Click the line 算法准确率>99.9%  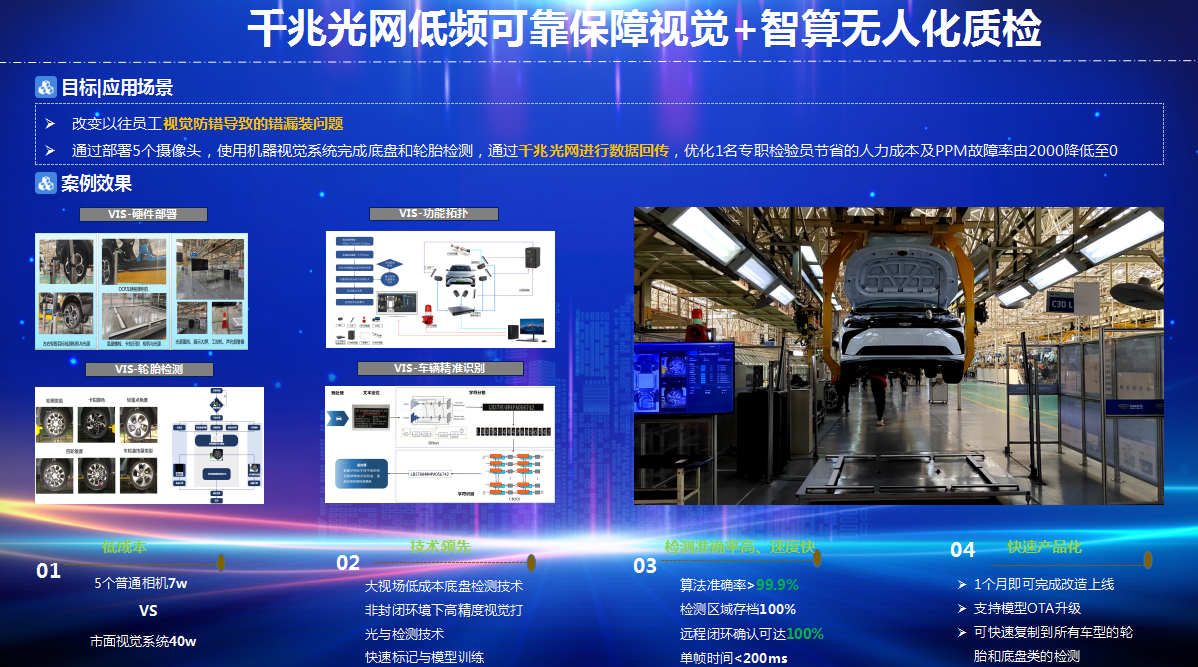[739, 585]
